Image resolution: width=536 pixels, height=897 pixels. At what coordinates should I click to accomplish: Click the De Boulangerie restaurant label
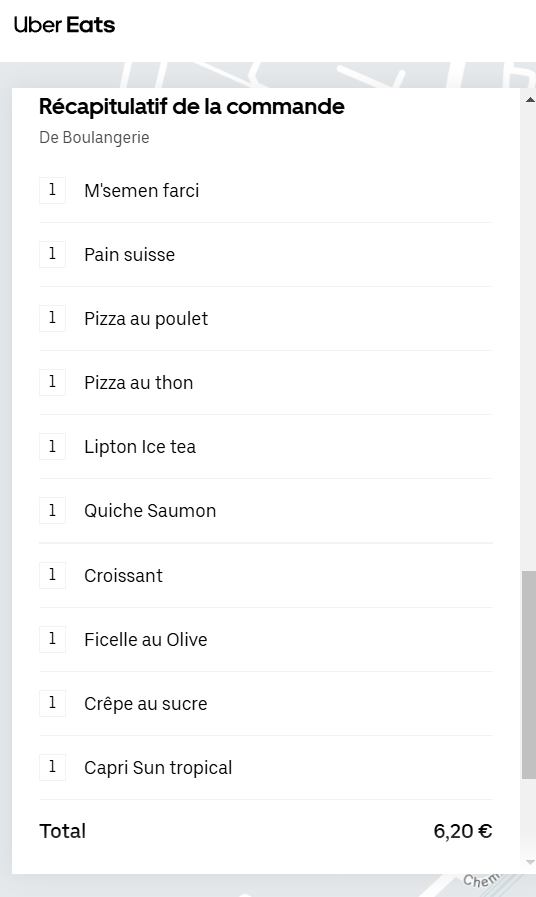tap(94, 138)
